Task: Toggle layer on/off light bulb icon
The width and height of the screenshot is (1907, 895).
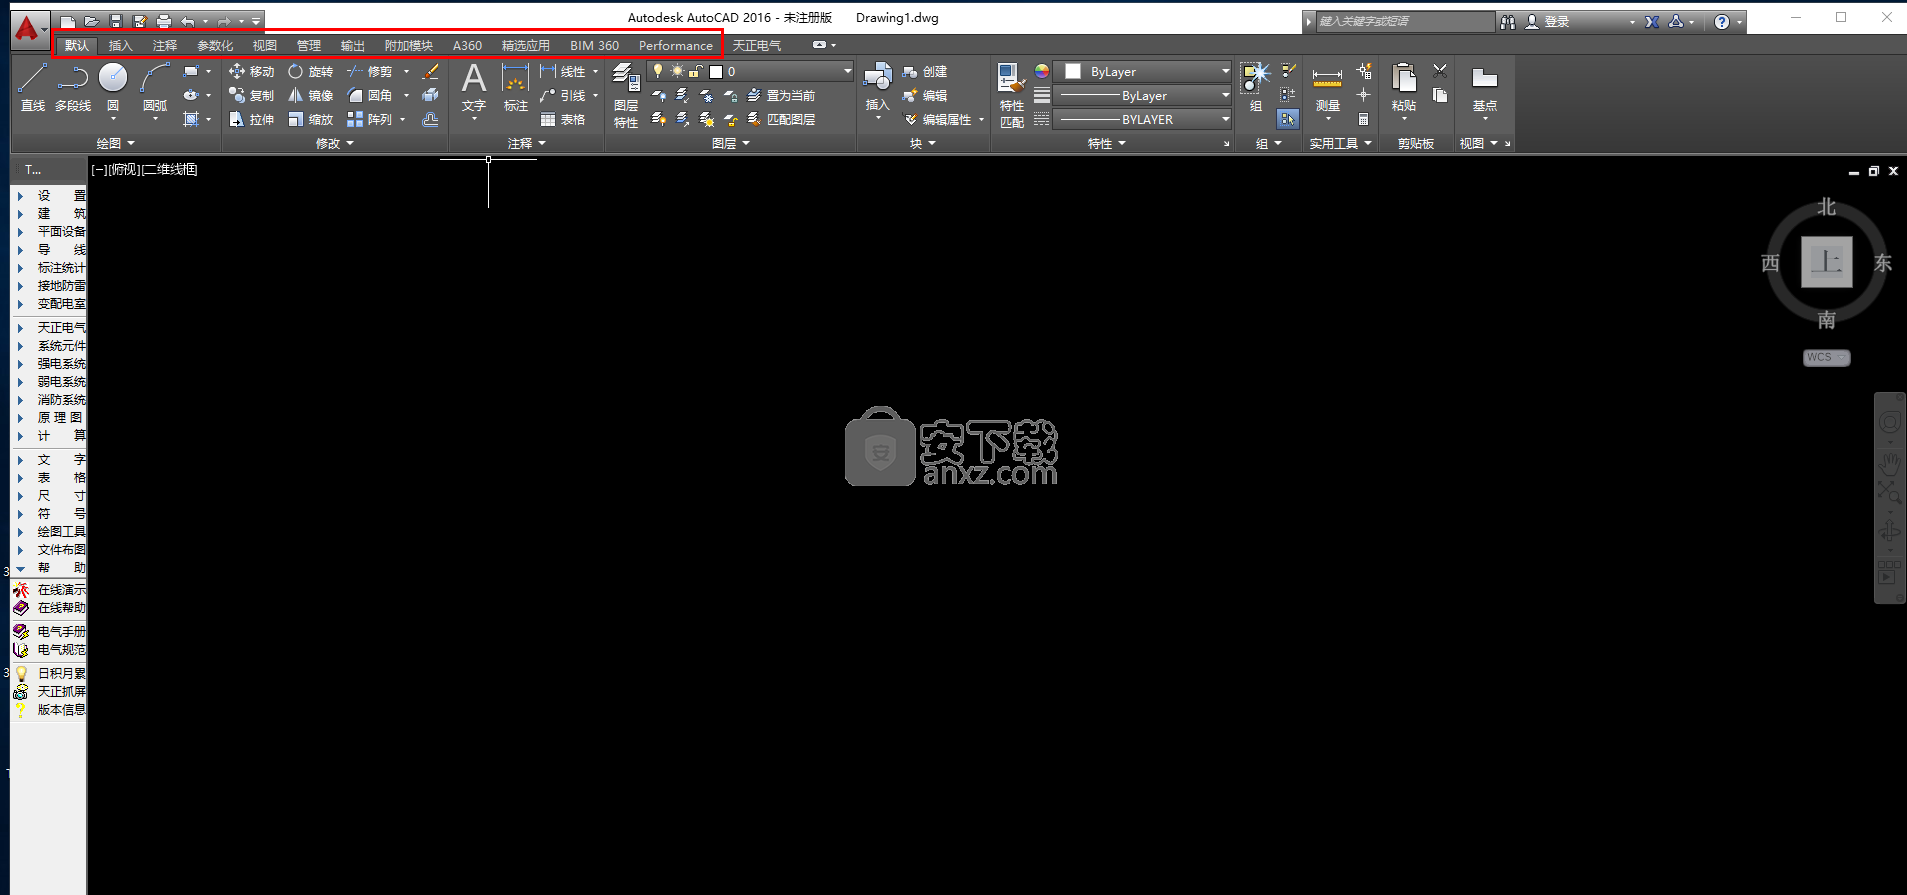Action: pos(658,71)
